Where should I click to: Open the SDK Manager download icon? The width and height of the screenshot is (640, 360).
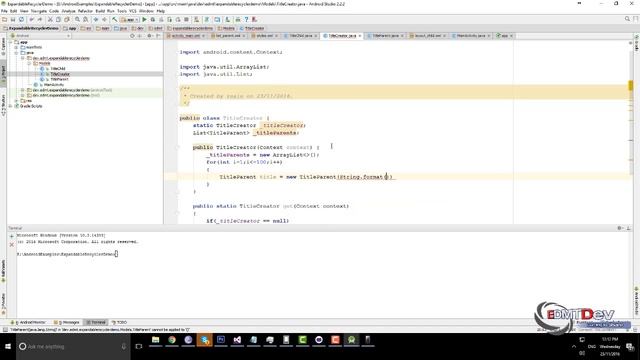click(228, 20)
